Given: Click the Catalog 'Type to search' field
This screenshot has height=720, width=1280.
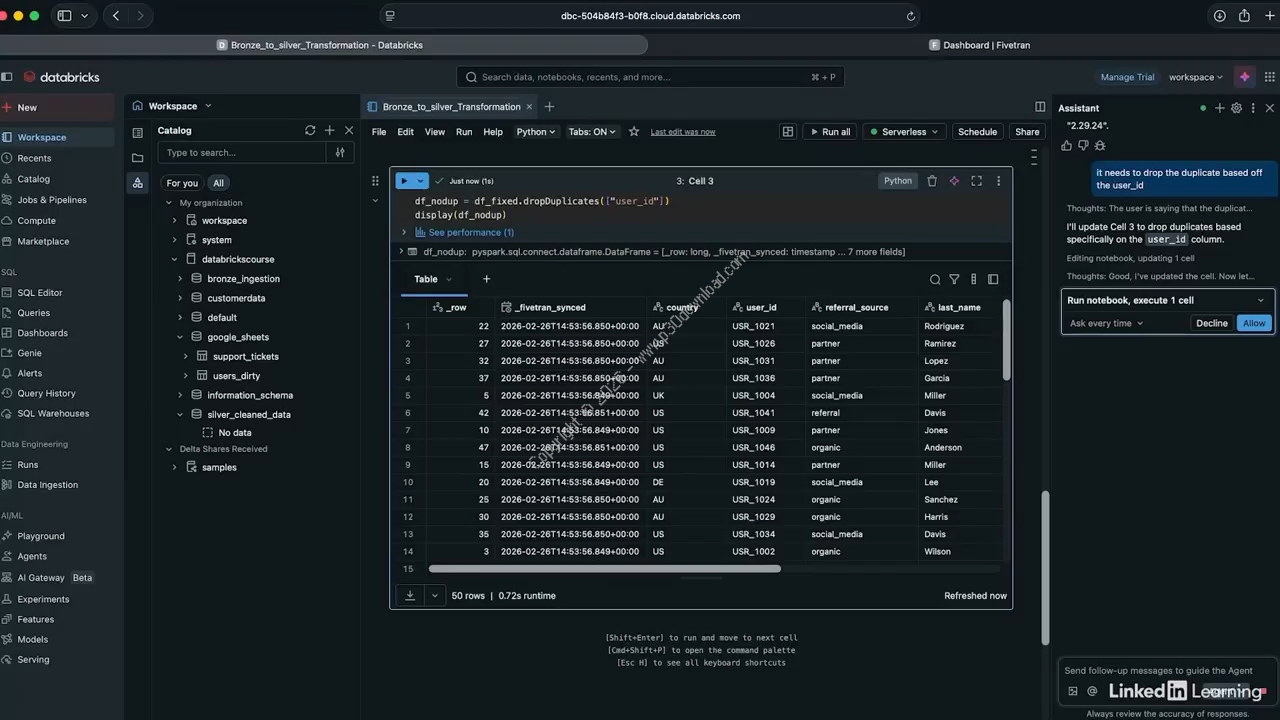Looking at the screenshot, I should [x=243, y=153].
